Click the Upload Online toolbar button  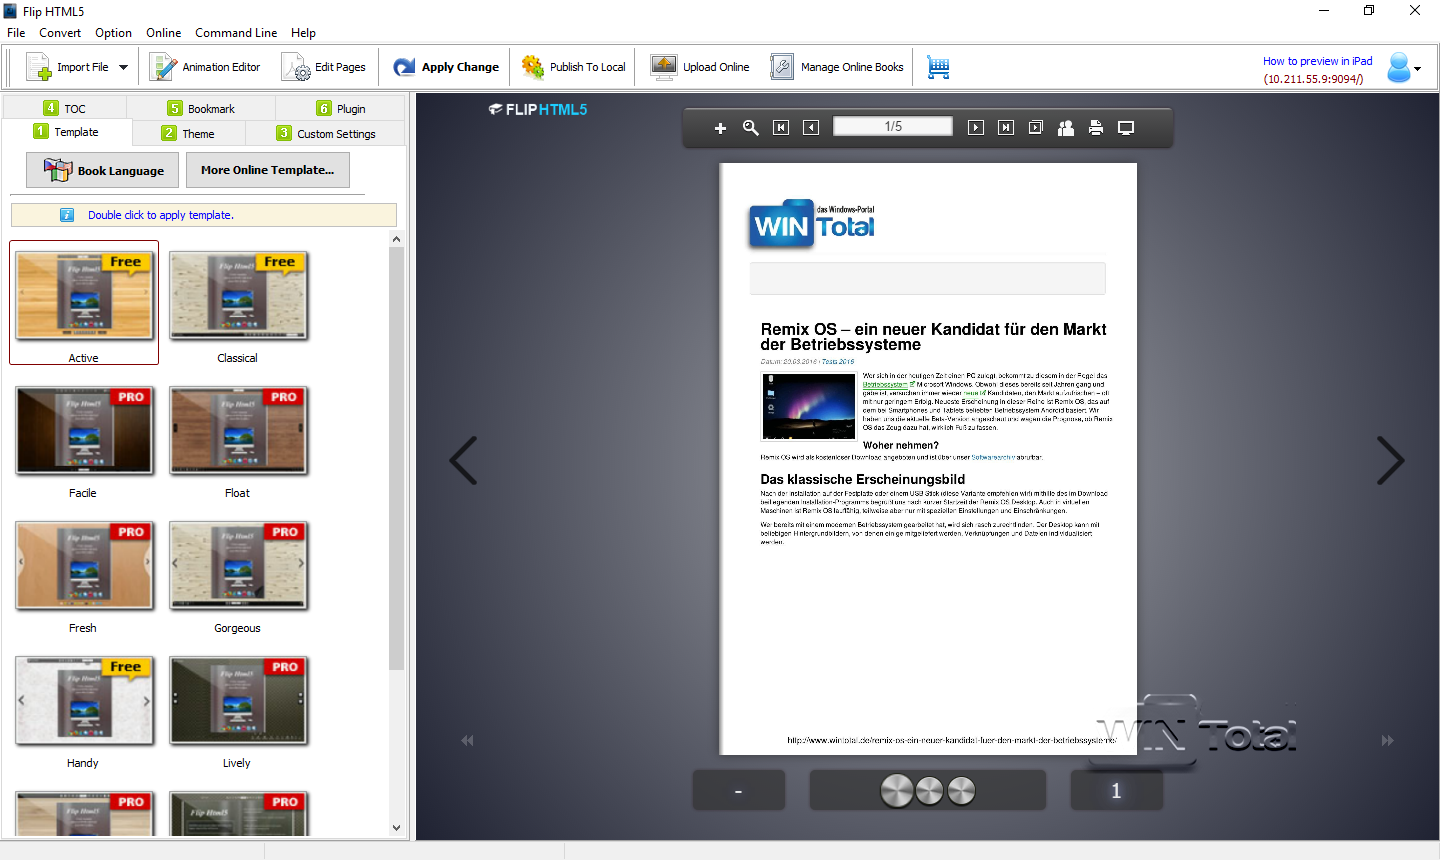coord(700,67)
